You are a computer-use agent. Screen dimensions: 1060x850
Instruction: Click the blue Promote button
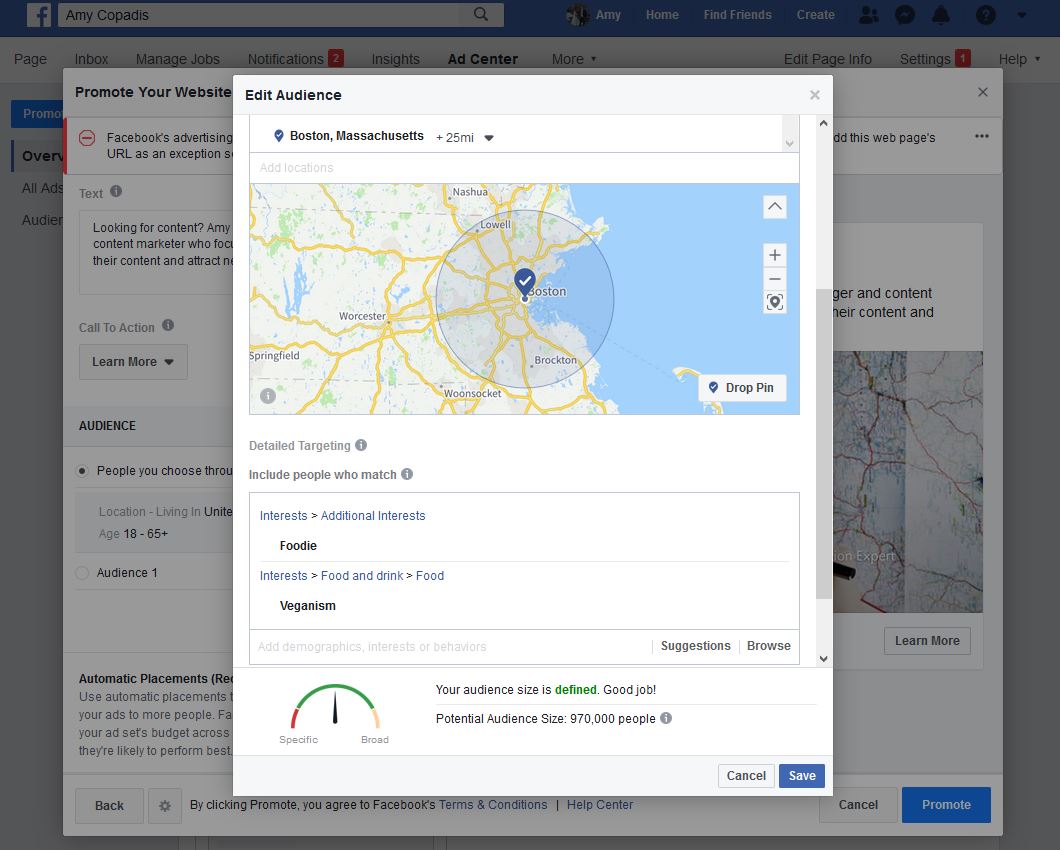coord(946,805)
